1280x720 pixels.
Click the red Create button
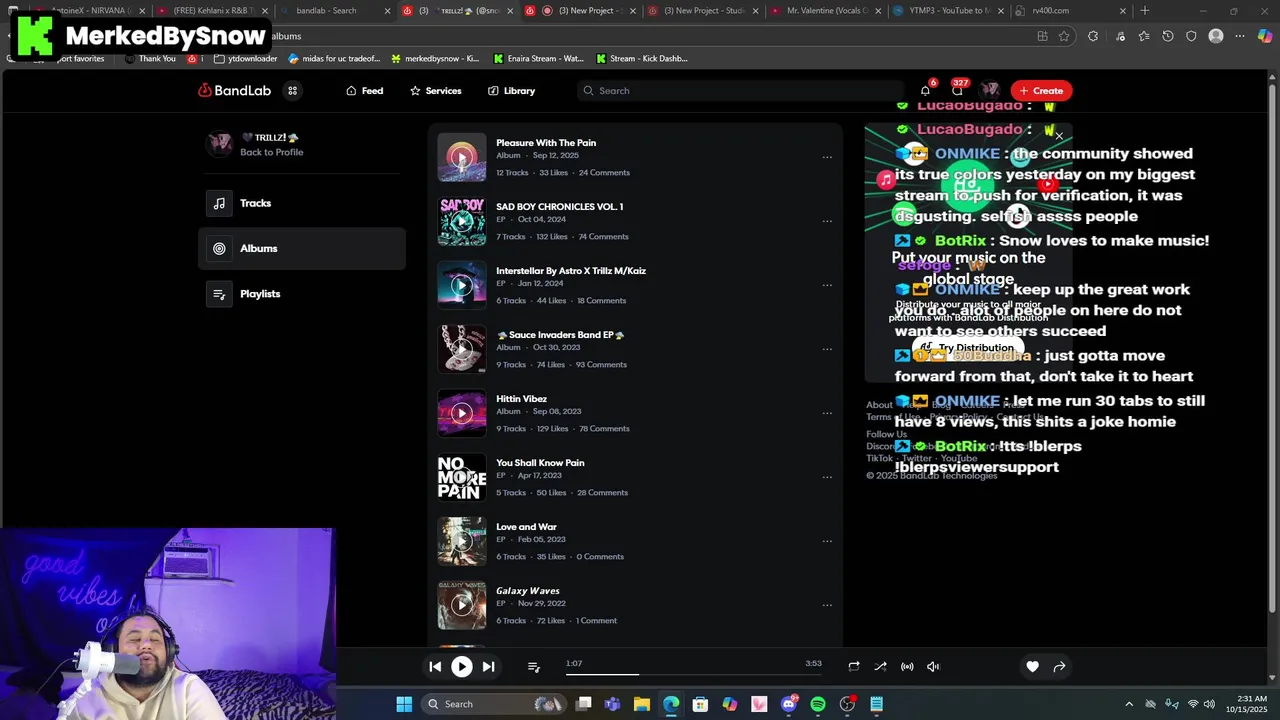pos(1041,91)
